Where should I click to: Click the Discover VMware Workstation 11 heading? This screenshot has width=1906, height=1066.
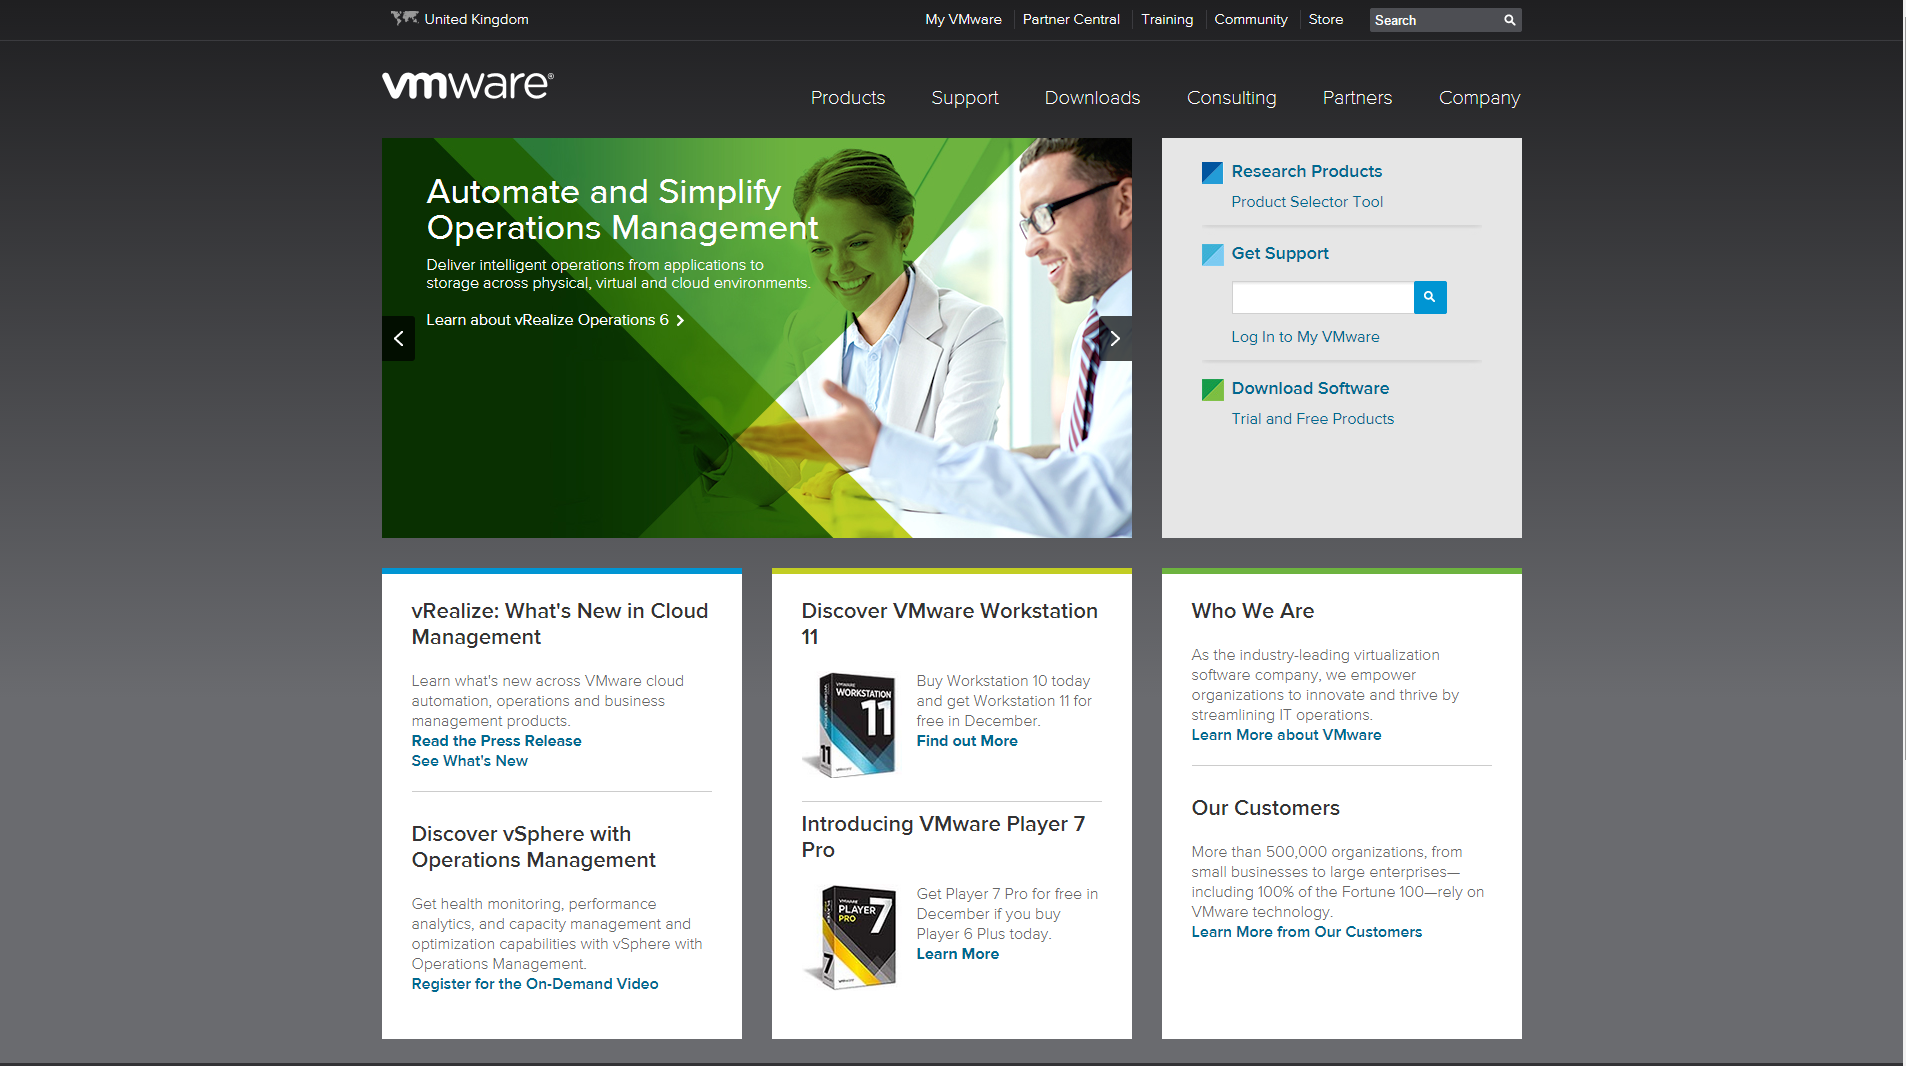point(950,624)
